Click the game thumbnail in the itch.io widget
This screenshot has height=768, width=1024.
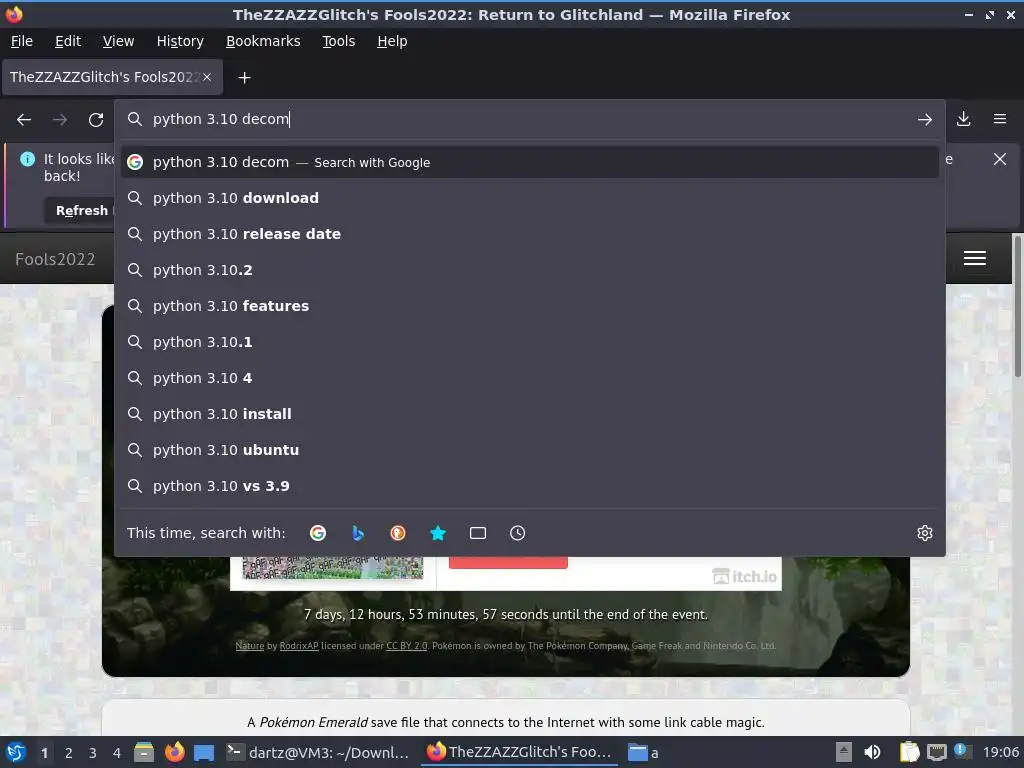tap(332, 568)
